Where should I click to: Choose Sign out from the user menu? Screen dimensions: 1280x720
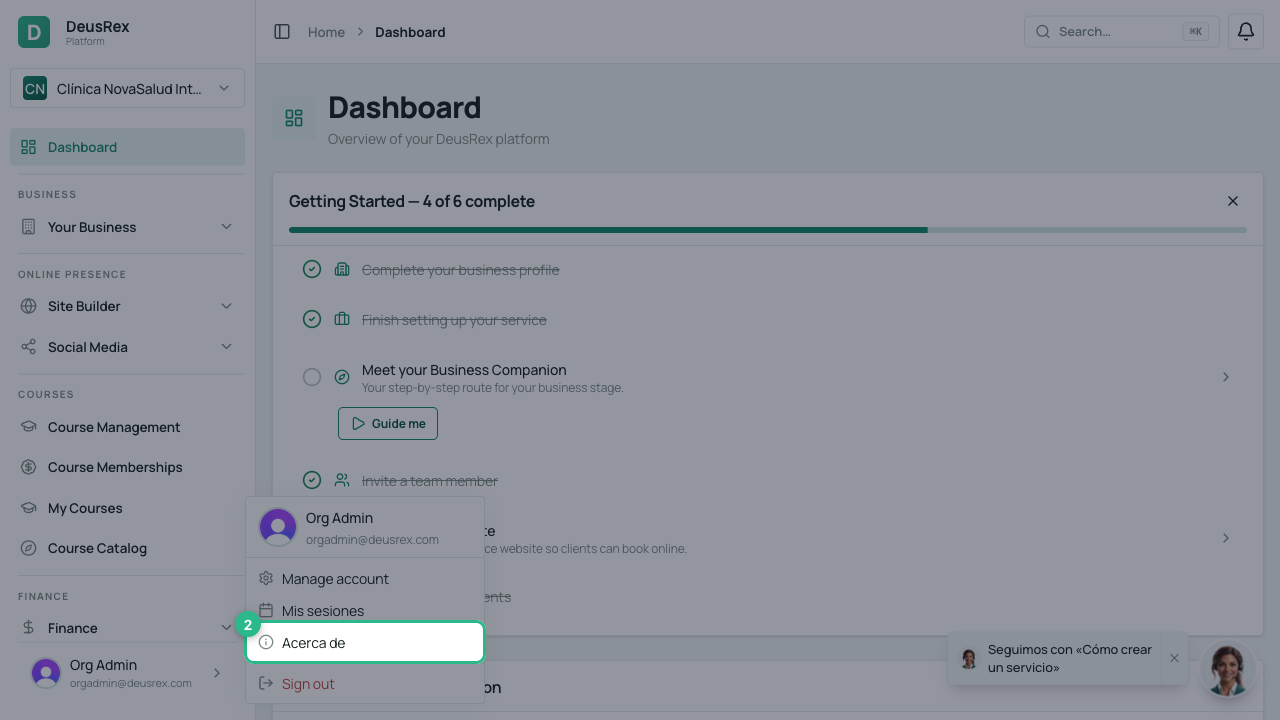(365, 684)
